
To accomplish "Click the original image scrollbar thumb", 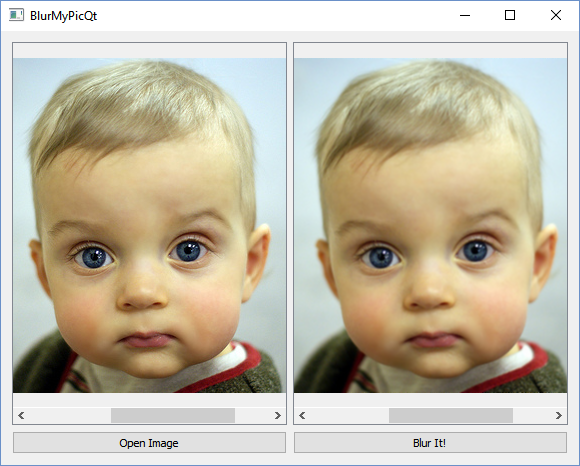I will 173,415.
